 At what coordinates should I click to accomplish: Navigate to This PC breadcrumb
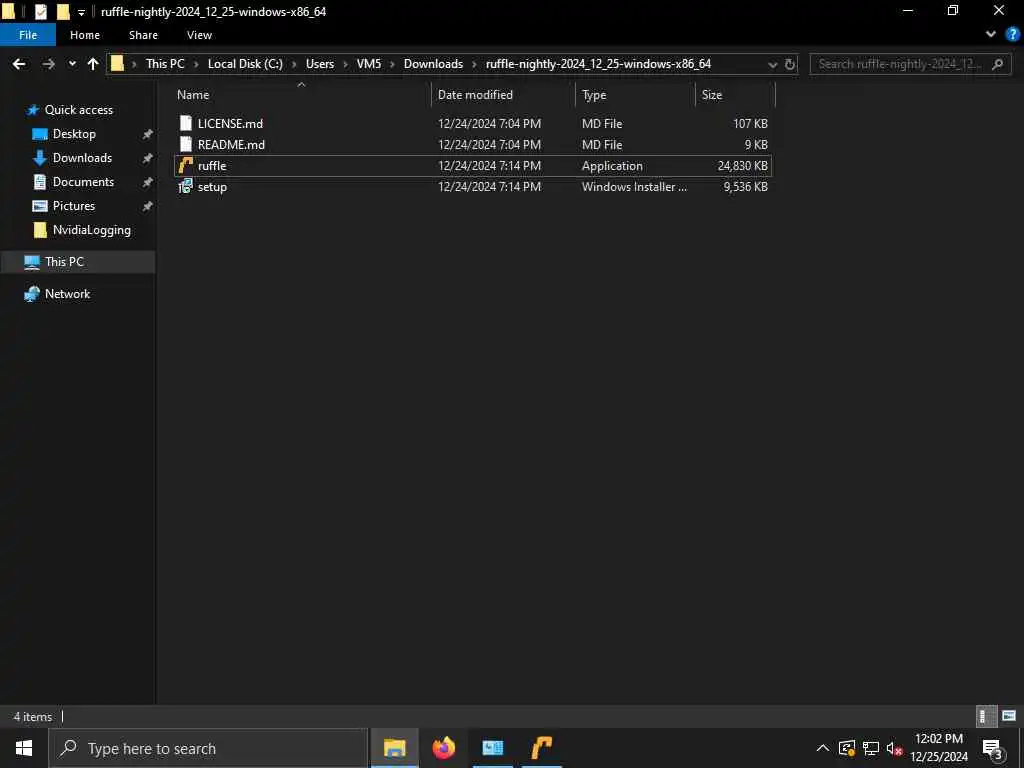(x=165, y=64)
